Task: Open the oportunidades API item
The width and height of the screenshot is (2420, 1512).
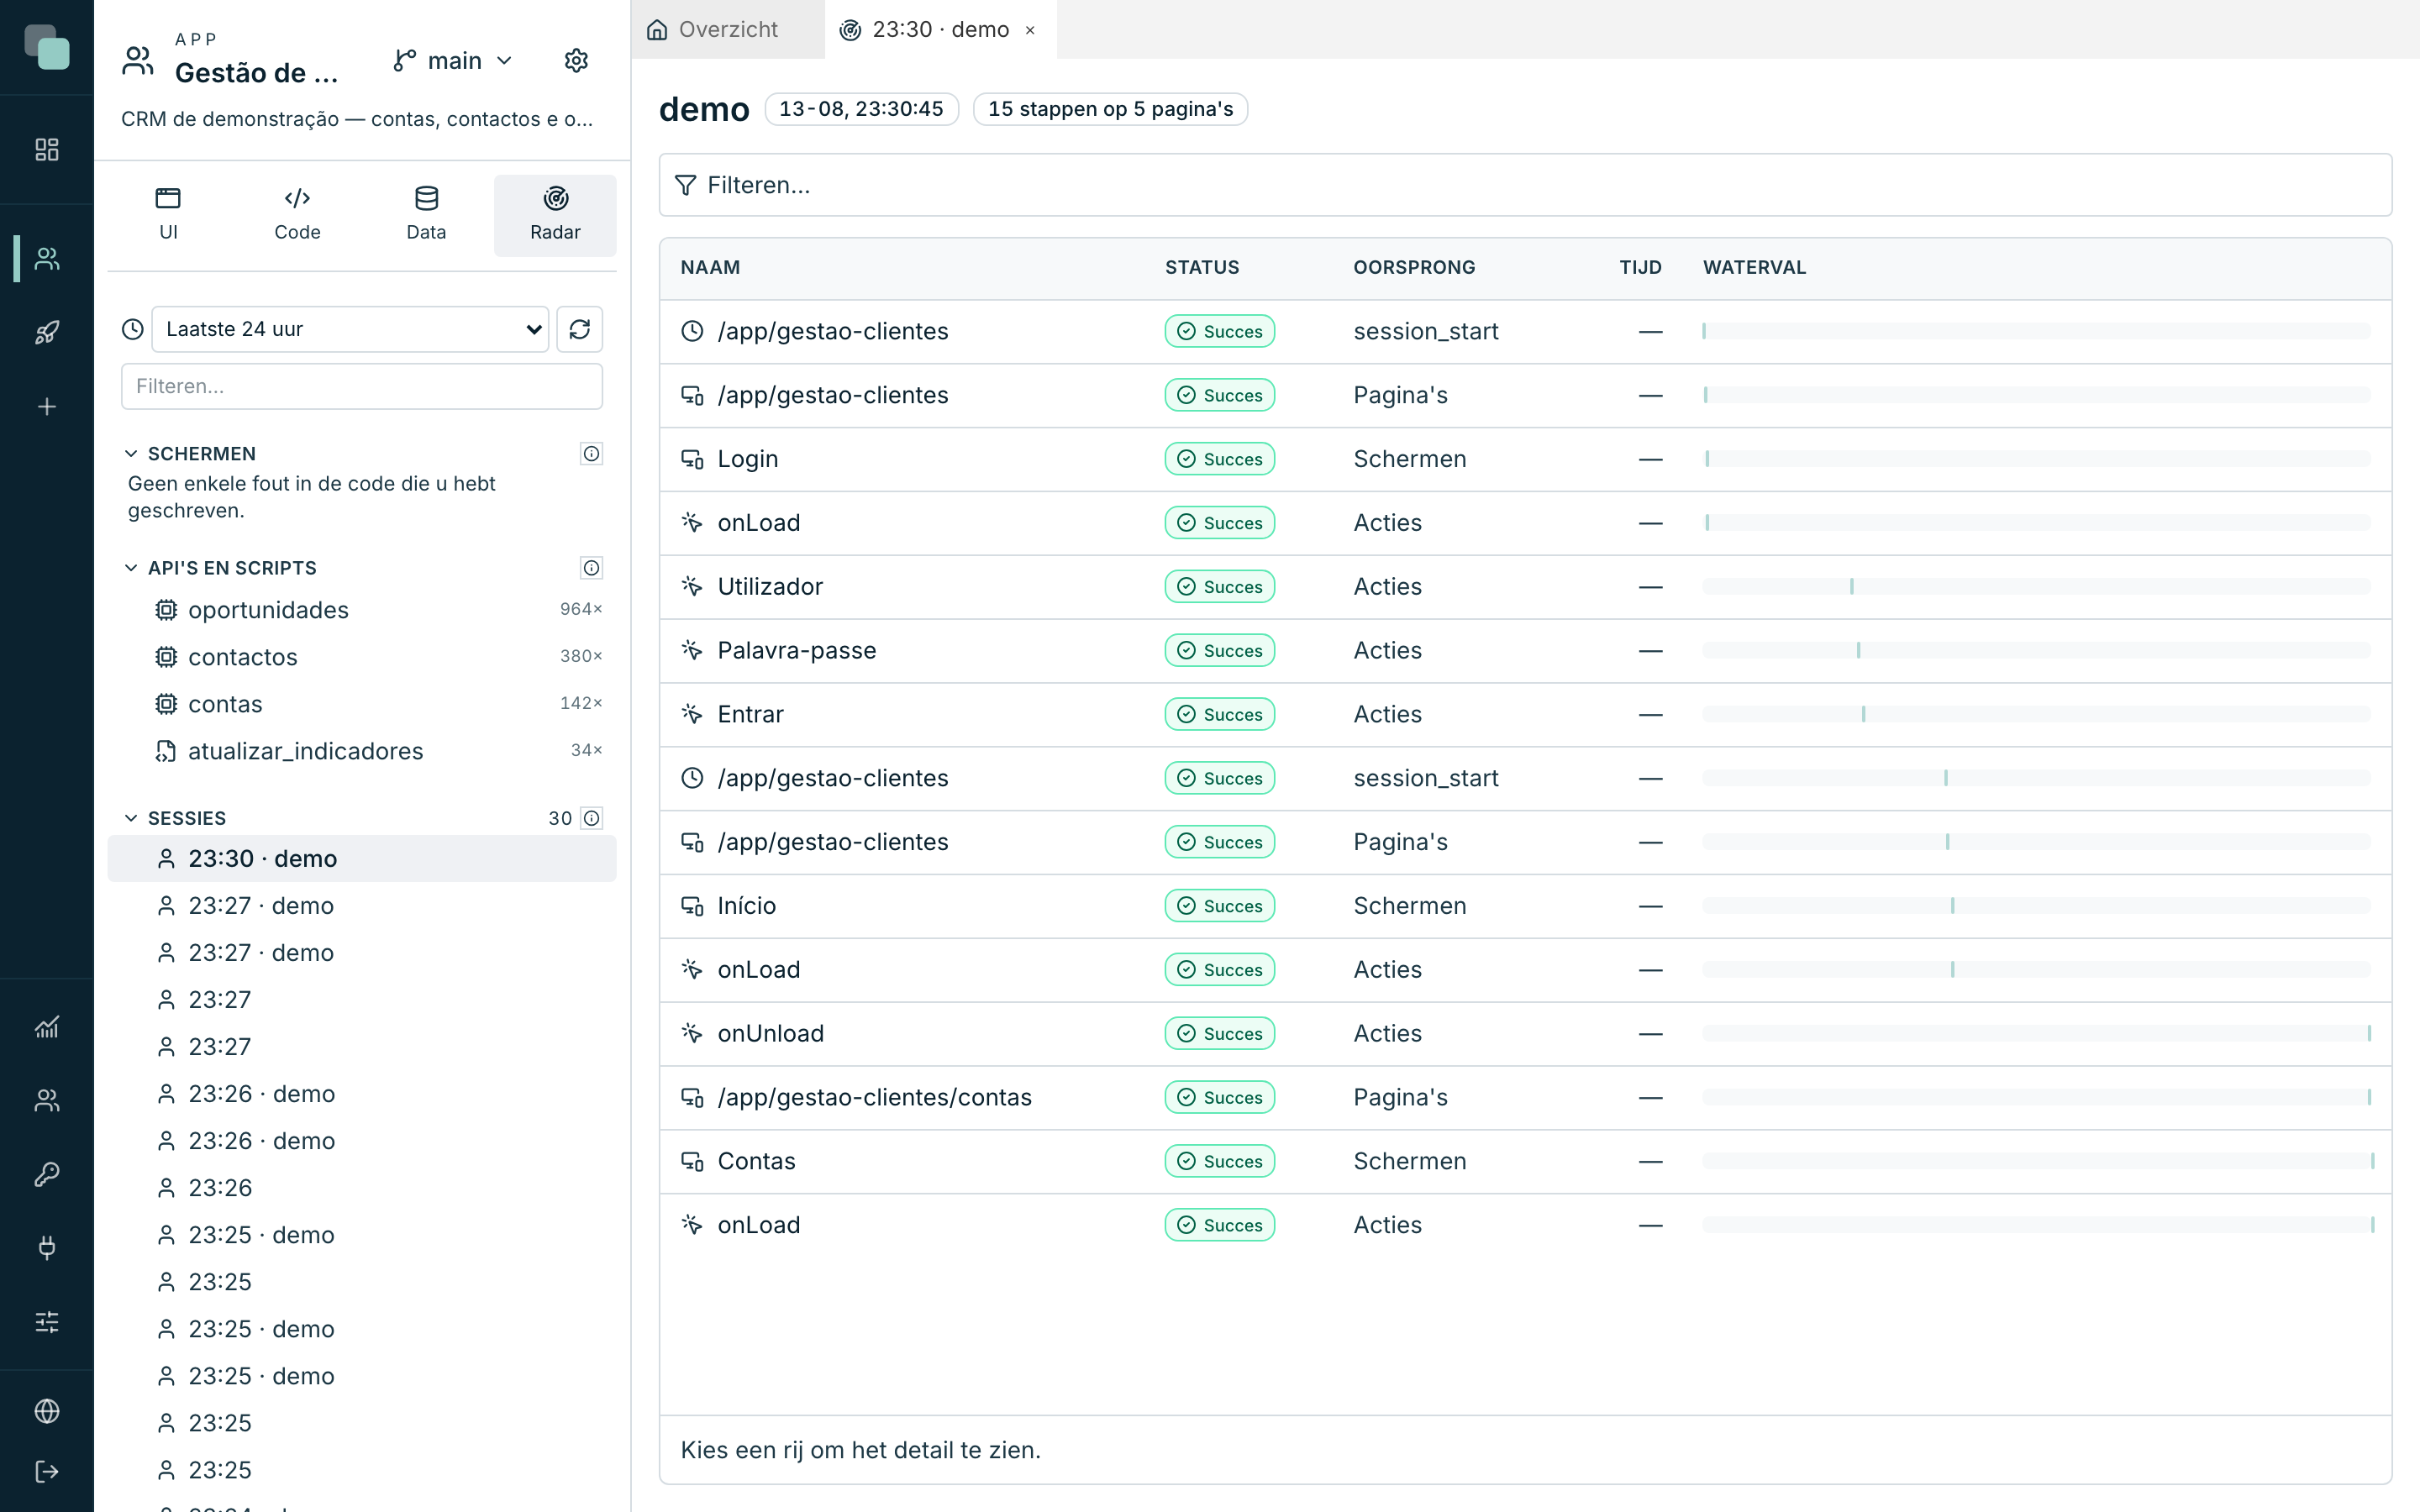Action: 362,610
